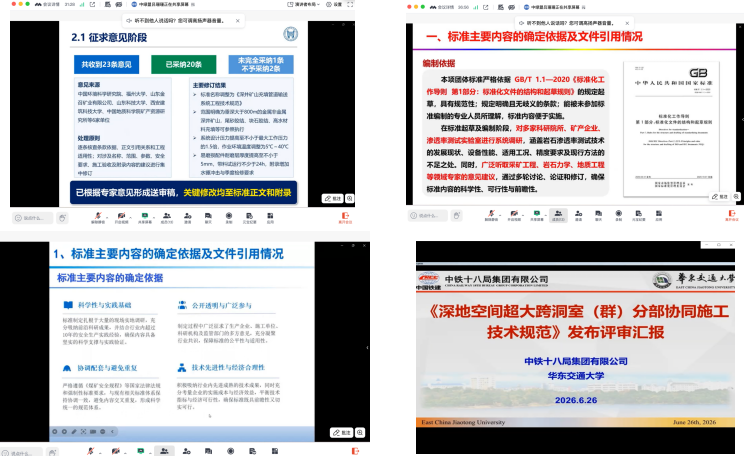The height and width of the screenshot is (456, 745).
Task: Click the network signal bars in the top-right window
Action: pyautogui.click(x=476, y=7)
